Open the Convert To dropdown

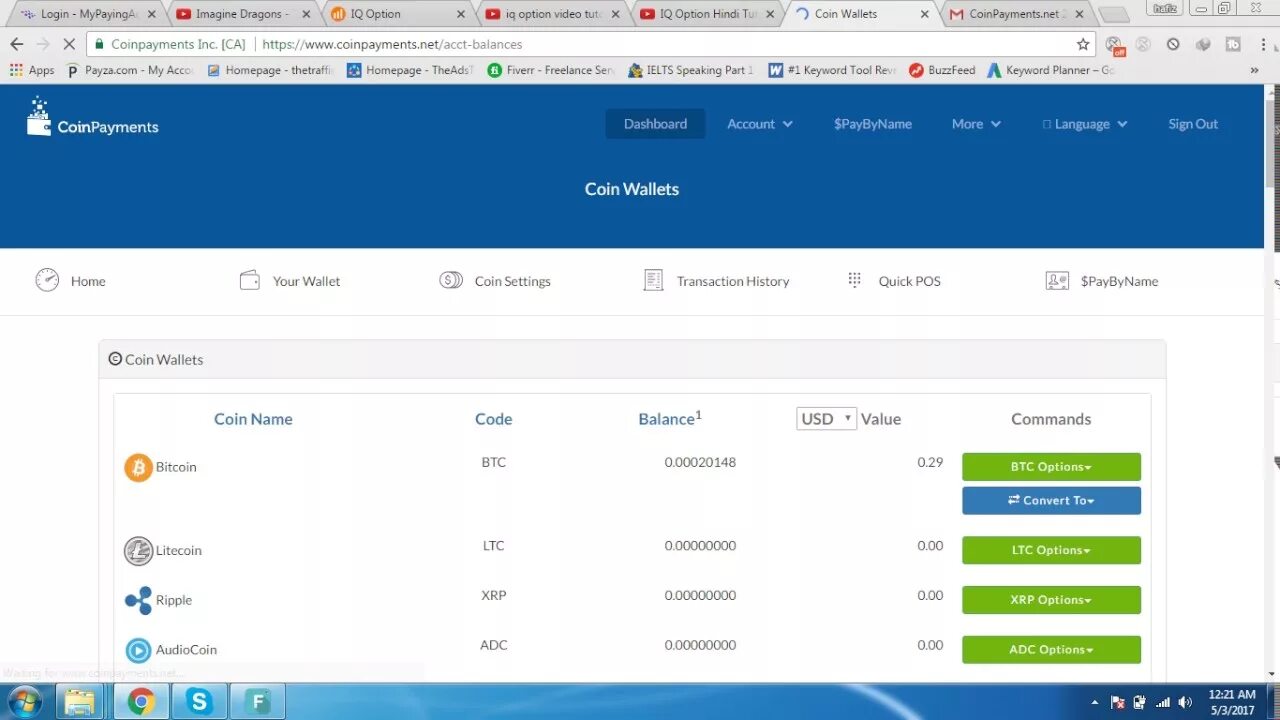click(x=1051, y=501)
